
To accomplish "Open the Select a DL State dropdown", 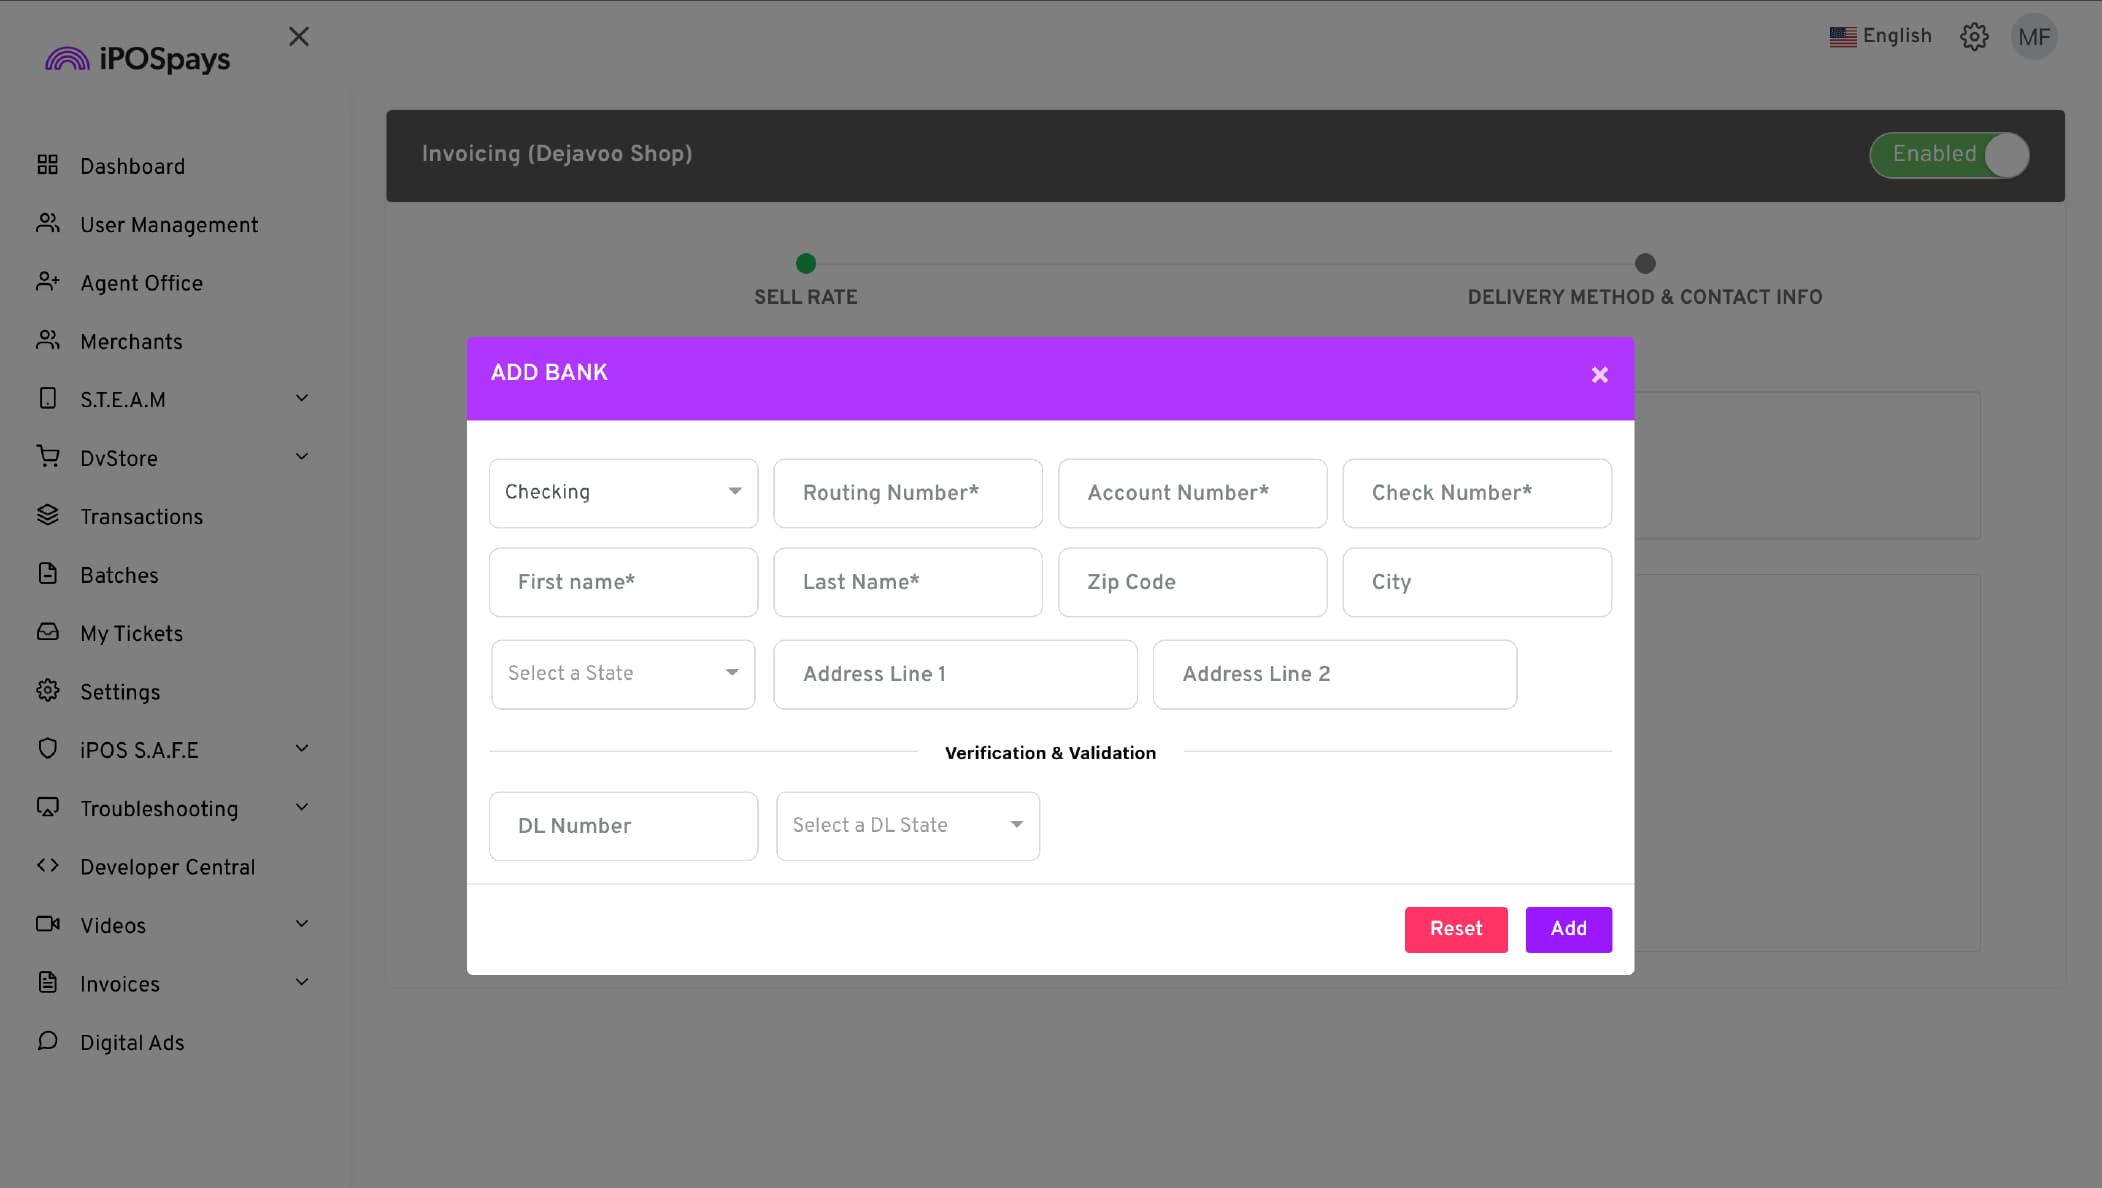I will click(907, 826).
